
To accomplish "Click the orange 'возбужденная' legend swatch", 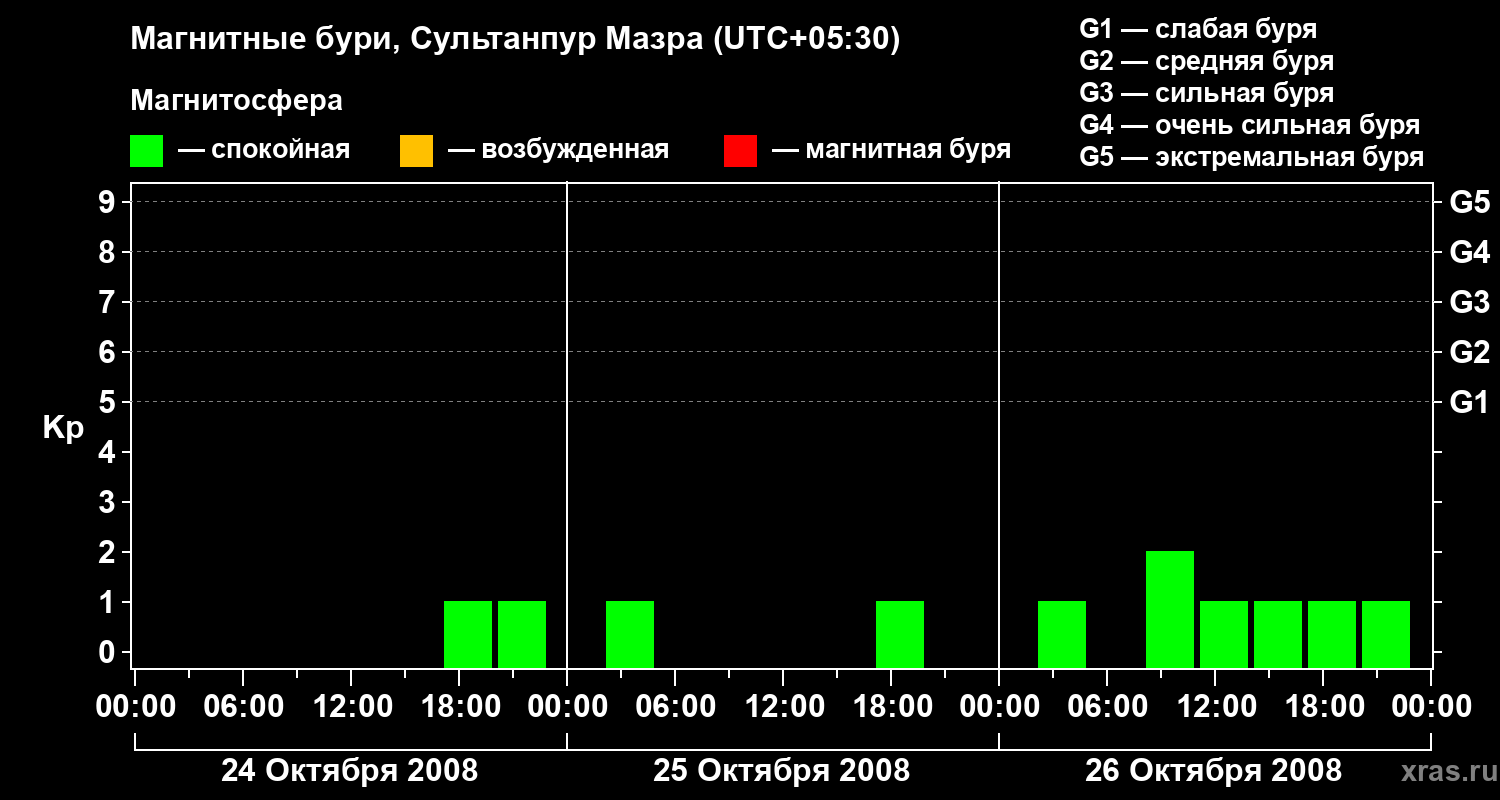I will click(416, 151).
